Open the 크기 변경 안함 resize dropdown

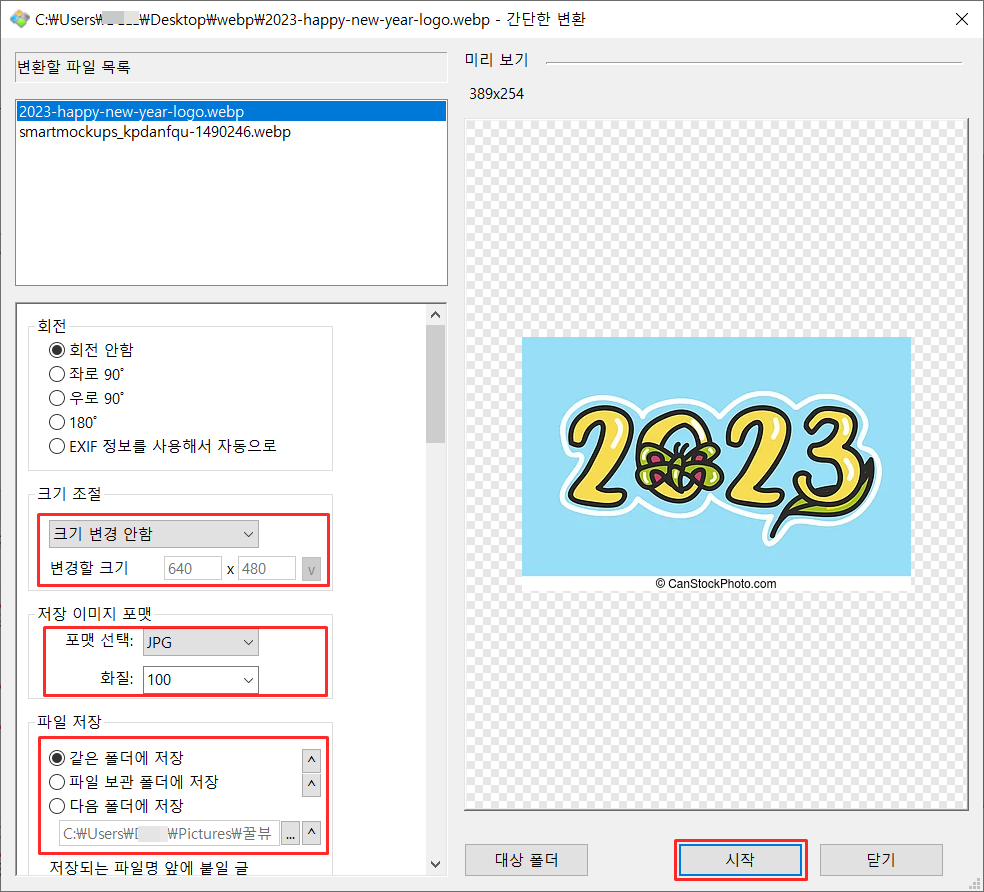coord(154,534)
